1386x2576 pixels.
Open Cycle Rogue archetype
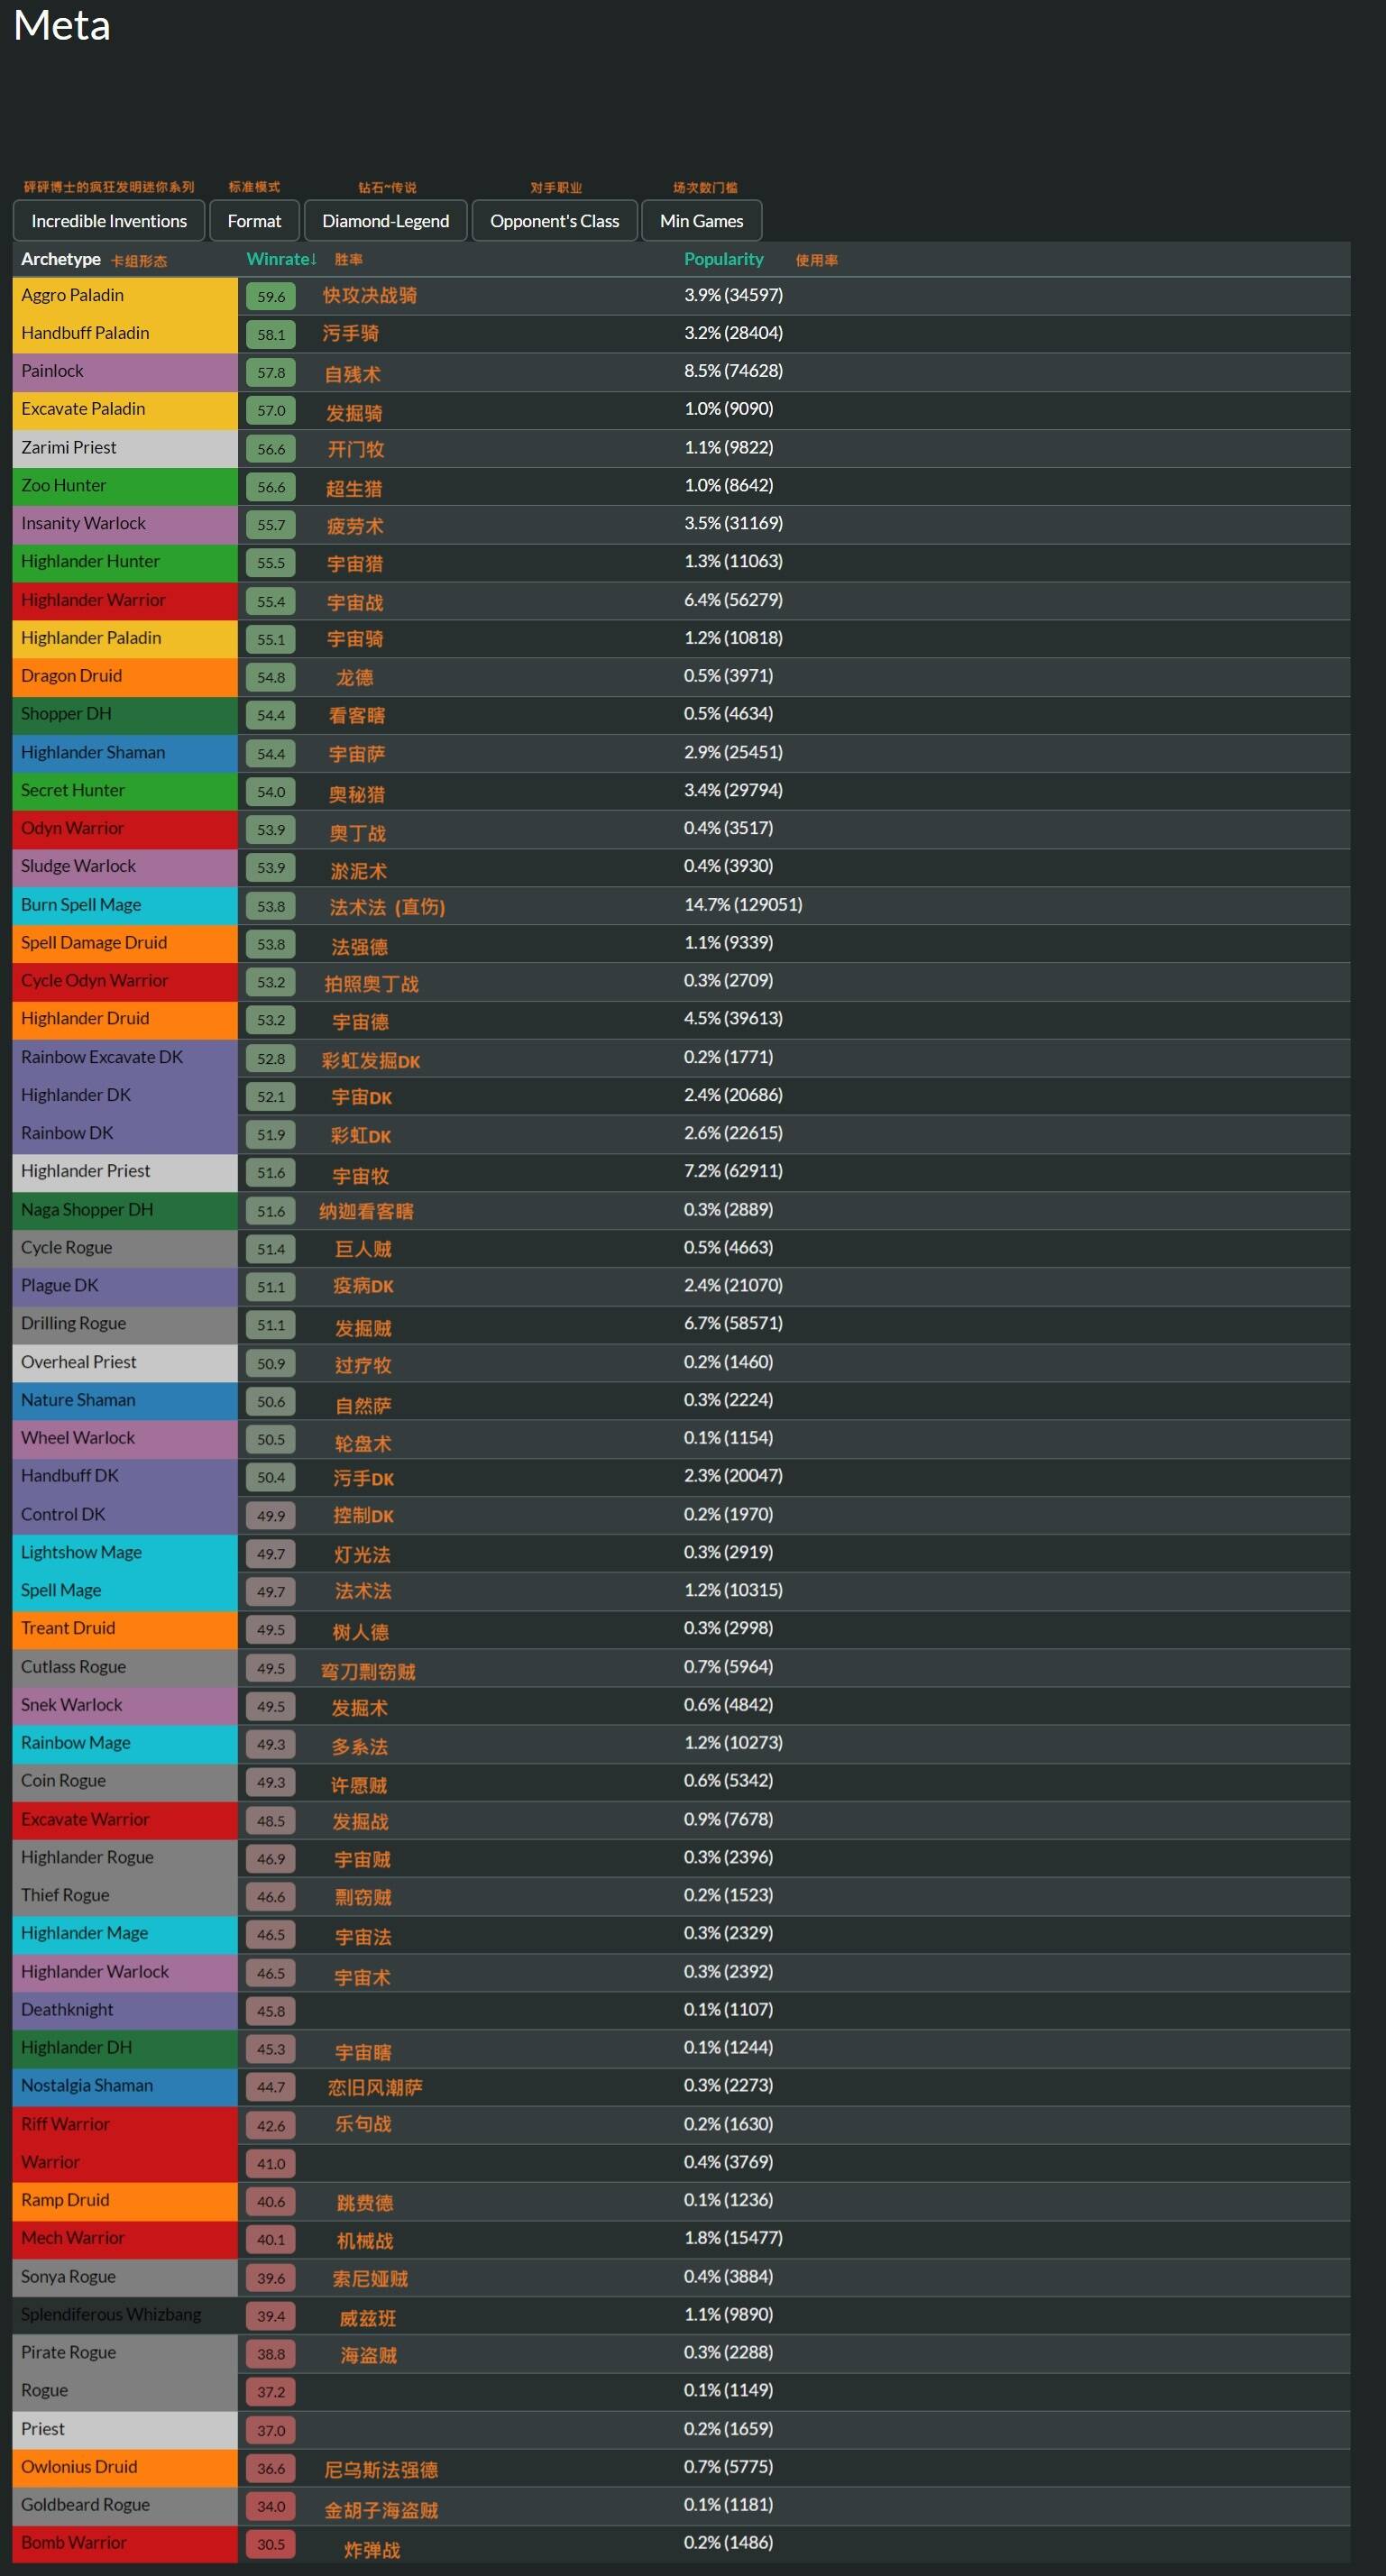pyautogui.click(x=125, y=1249)
